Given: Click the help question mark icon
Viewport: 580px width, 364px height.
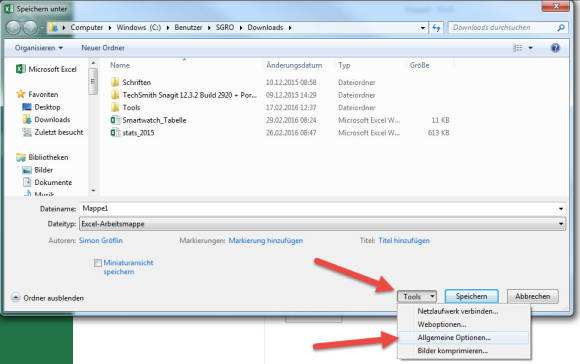Looking at the screenshot, I should 555,48.
